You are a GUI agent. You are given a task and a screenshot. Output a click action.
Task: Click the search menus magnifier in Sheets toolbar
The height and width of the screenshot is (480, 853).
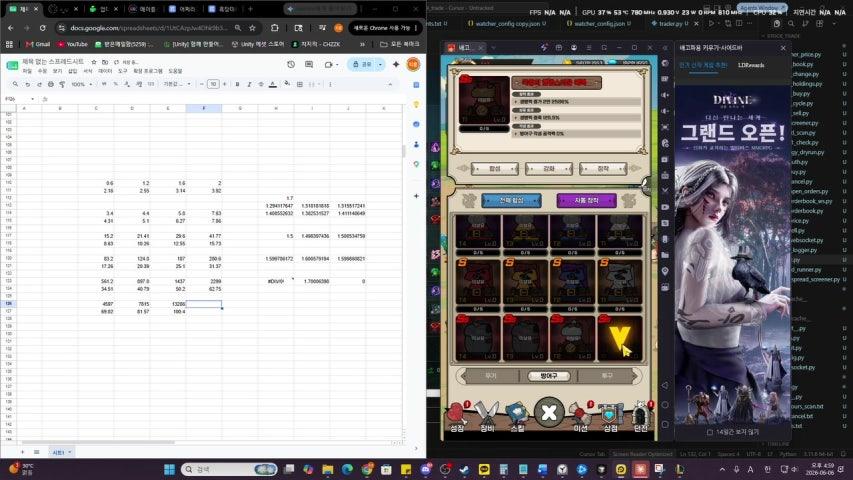(15, 84)
